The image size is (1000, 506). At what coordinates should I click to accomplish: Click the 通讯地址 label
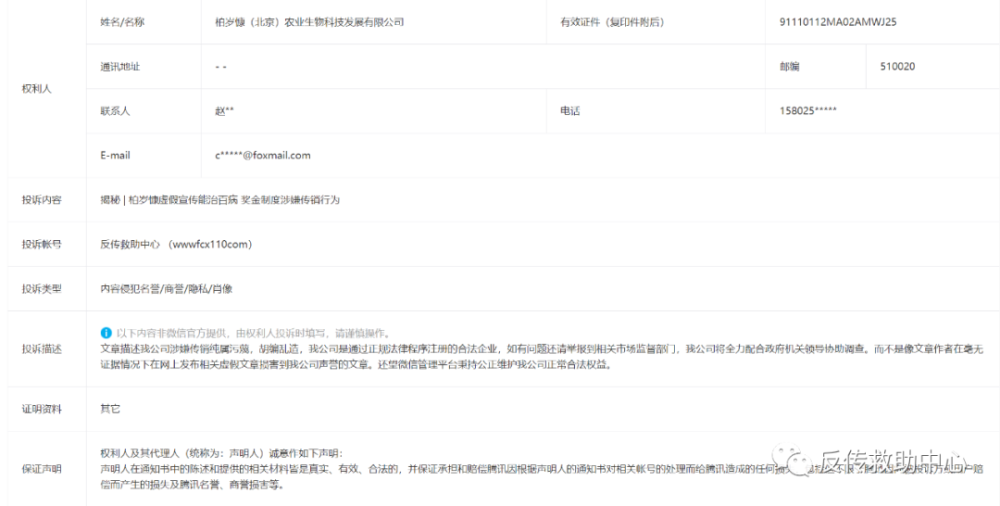tap(120, 66)
